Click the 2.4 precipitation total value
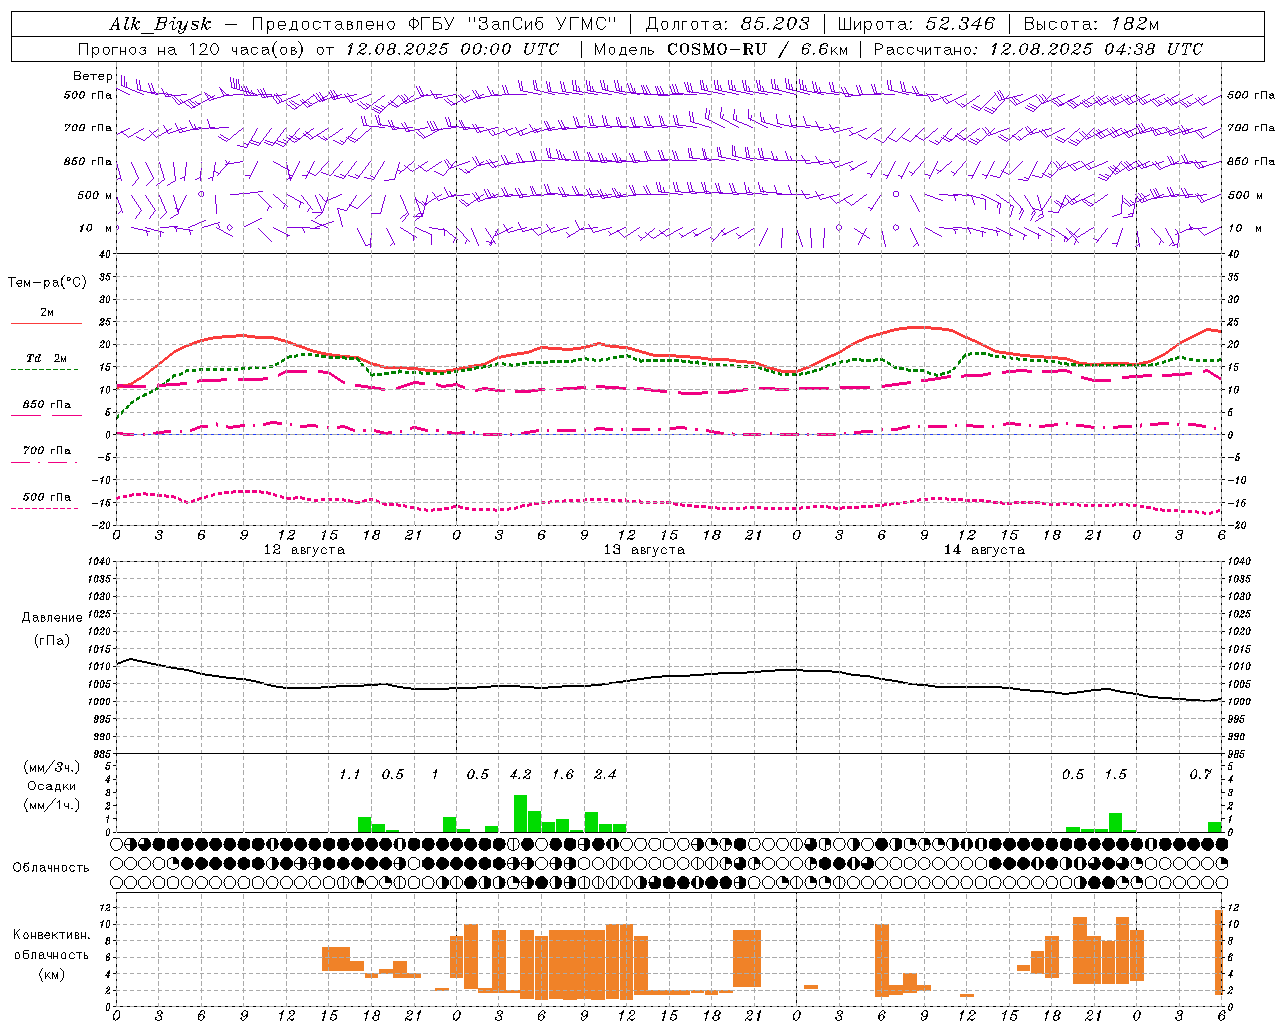Screen dimensions: 1280x1024 [x=605, y=774]
